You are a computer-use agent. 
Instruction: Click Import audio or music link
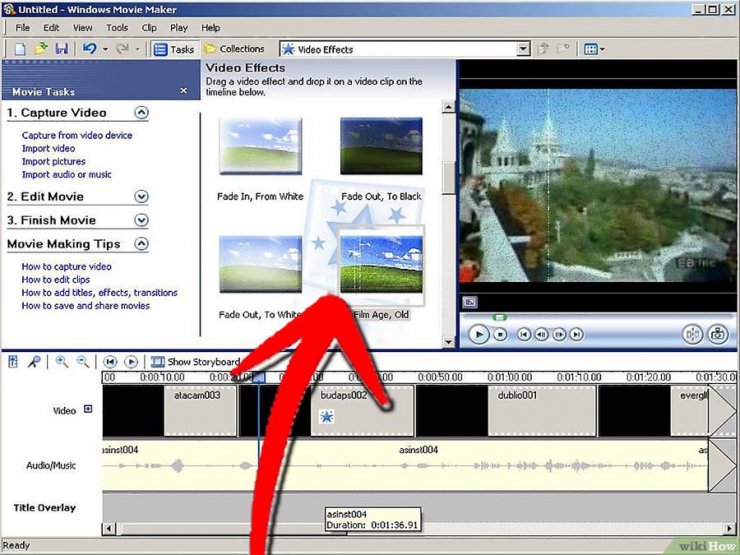67,175
